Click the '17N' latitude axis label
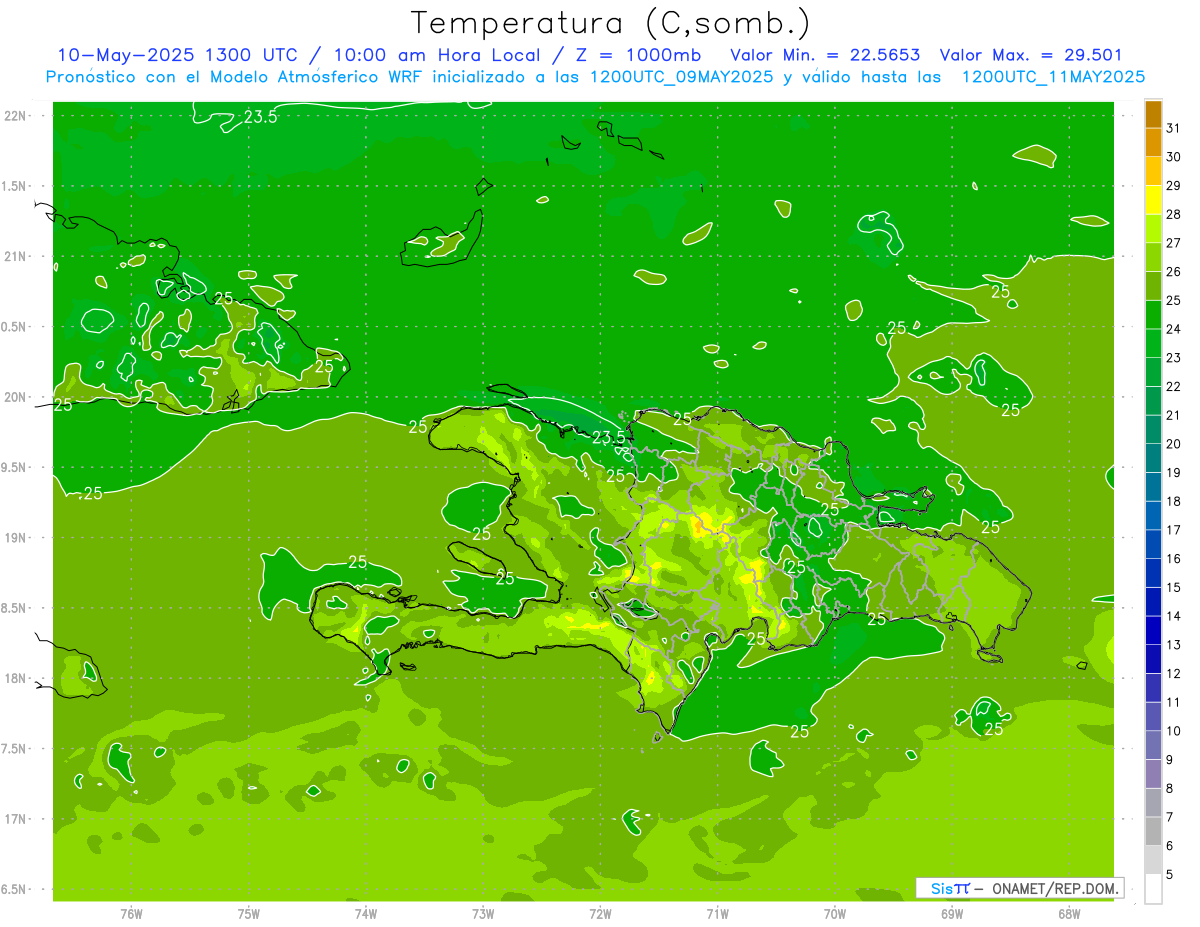Screen dimensions: 1200x927 15,819
